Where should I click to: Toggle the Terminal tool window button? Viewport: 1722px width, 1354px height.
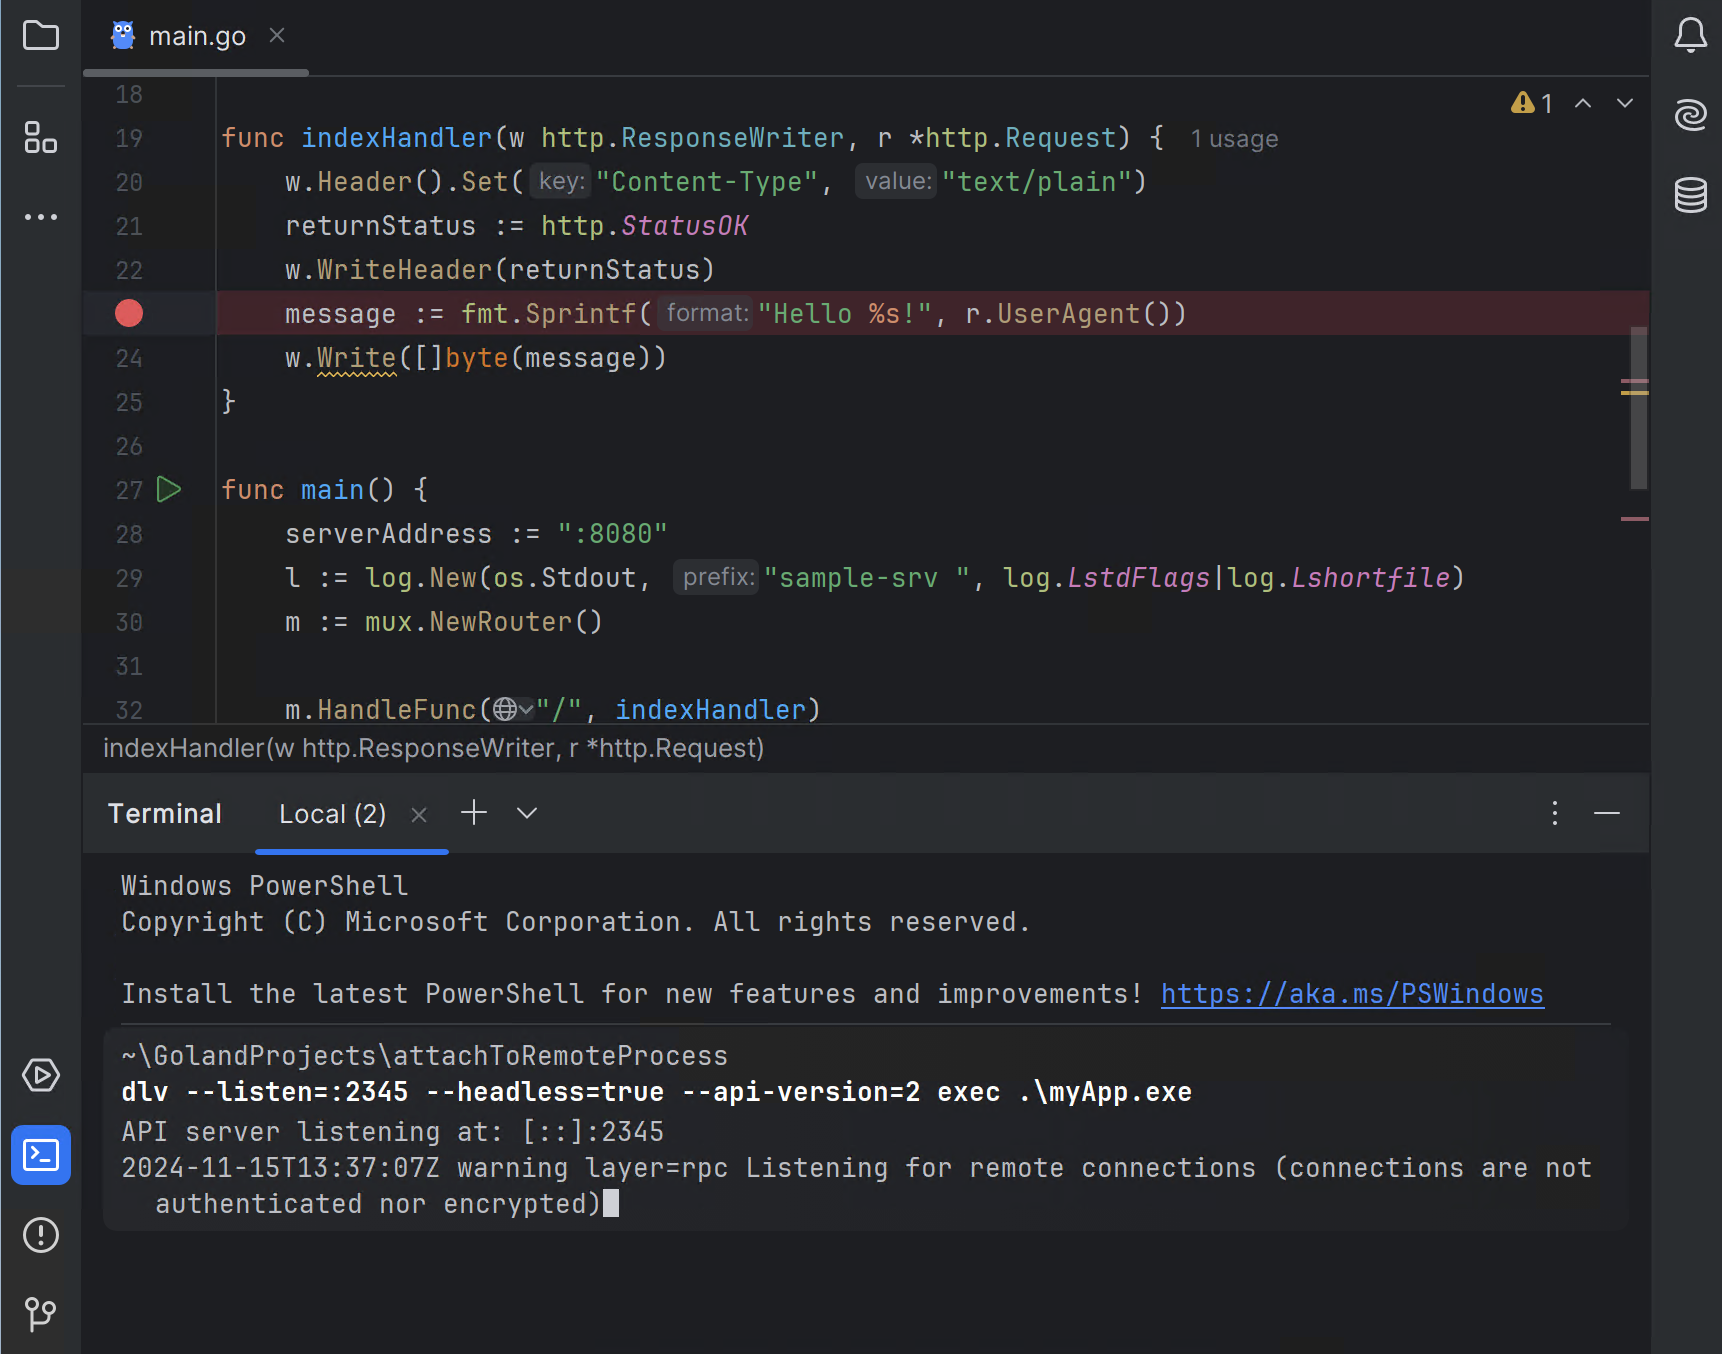pos(41,1155)
